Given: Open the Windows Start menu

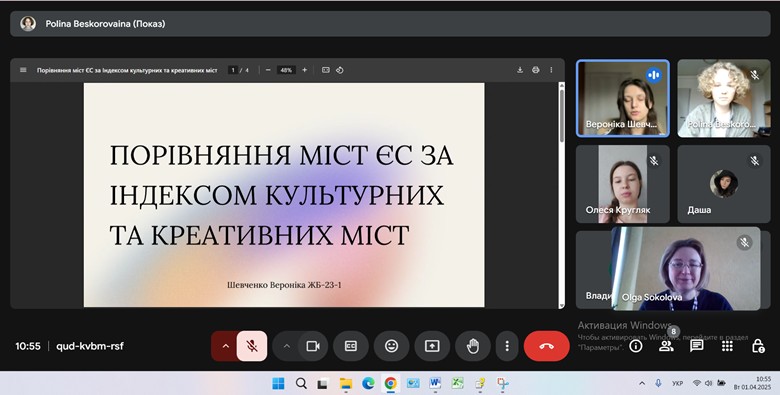Looking at the screenshot, I should tap(279, 383).
